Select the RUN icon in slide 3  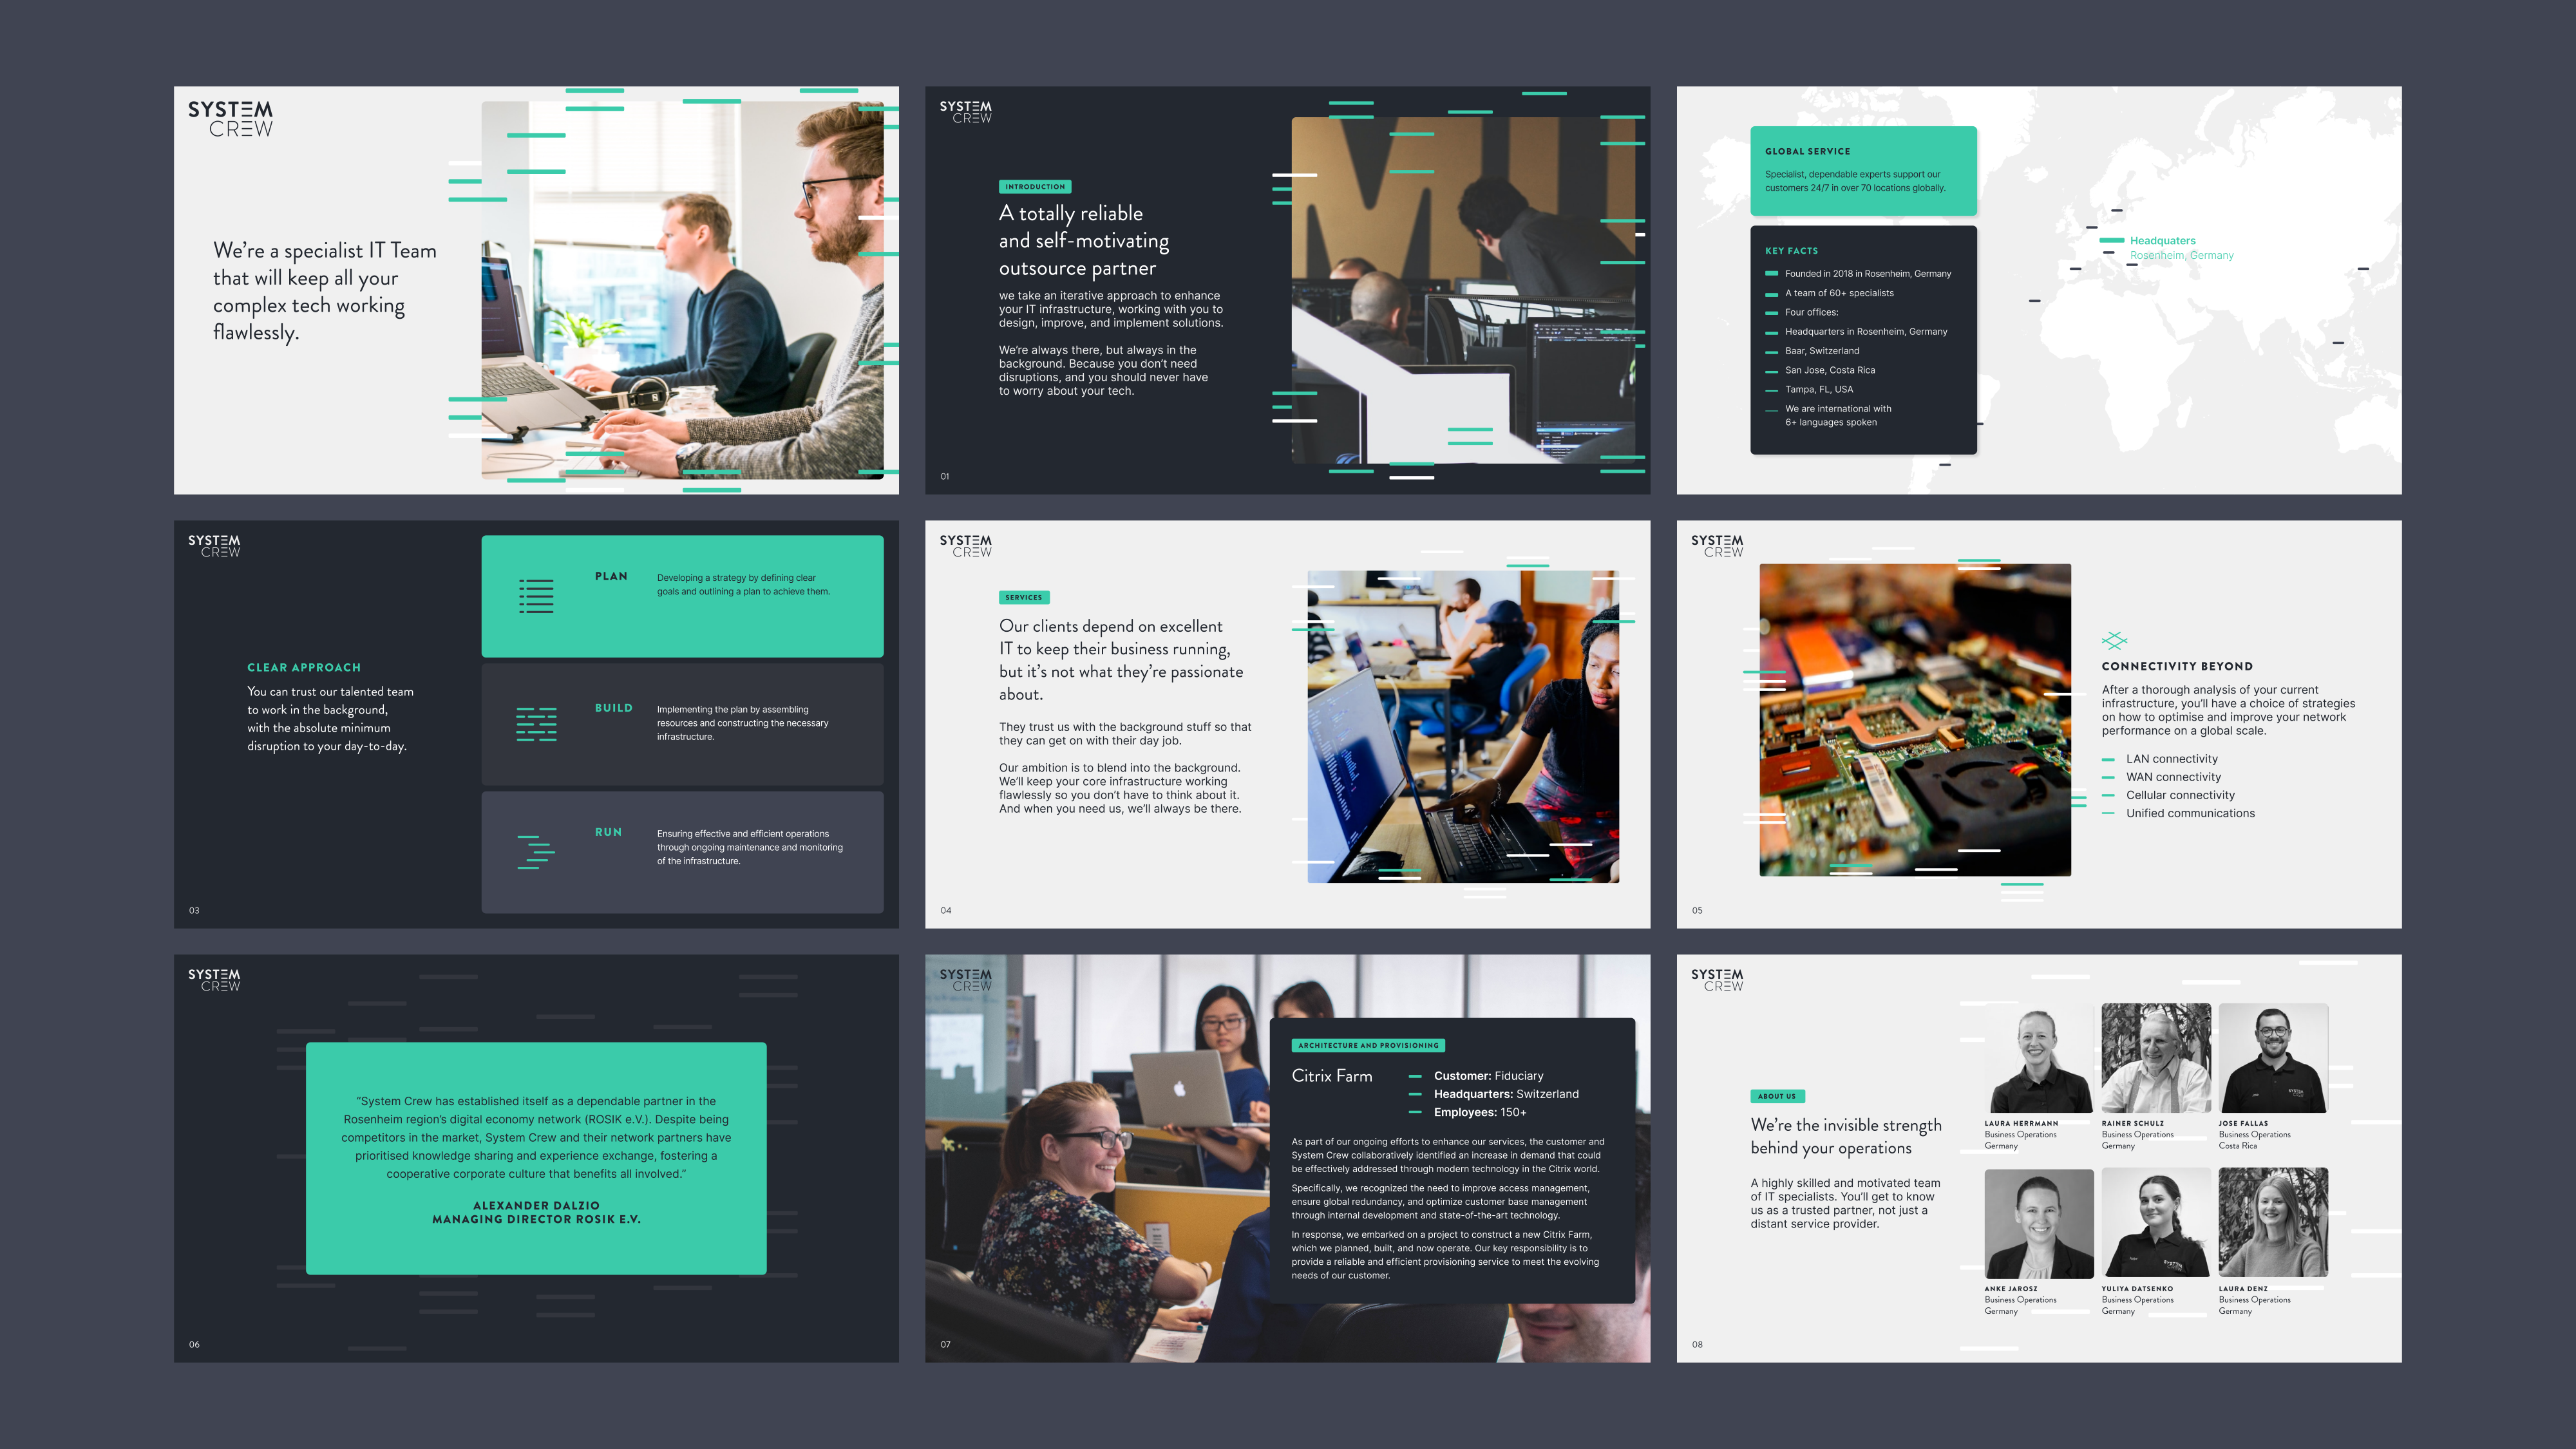(x=536, y=851)
